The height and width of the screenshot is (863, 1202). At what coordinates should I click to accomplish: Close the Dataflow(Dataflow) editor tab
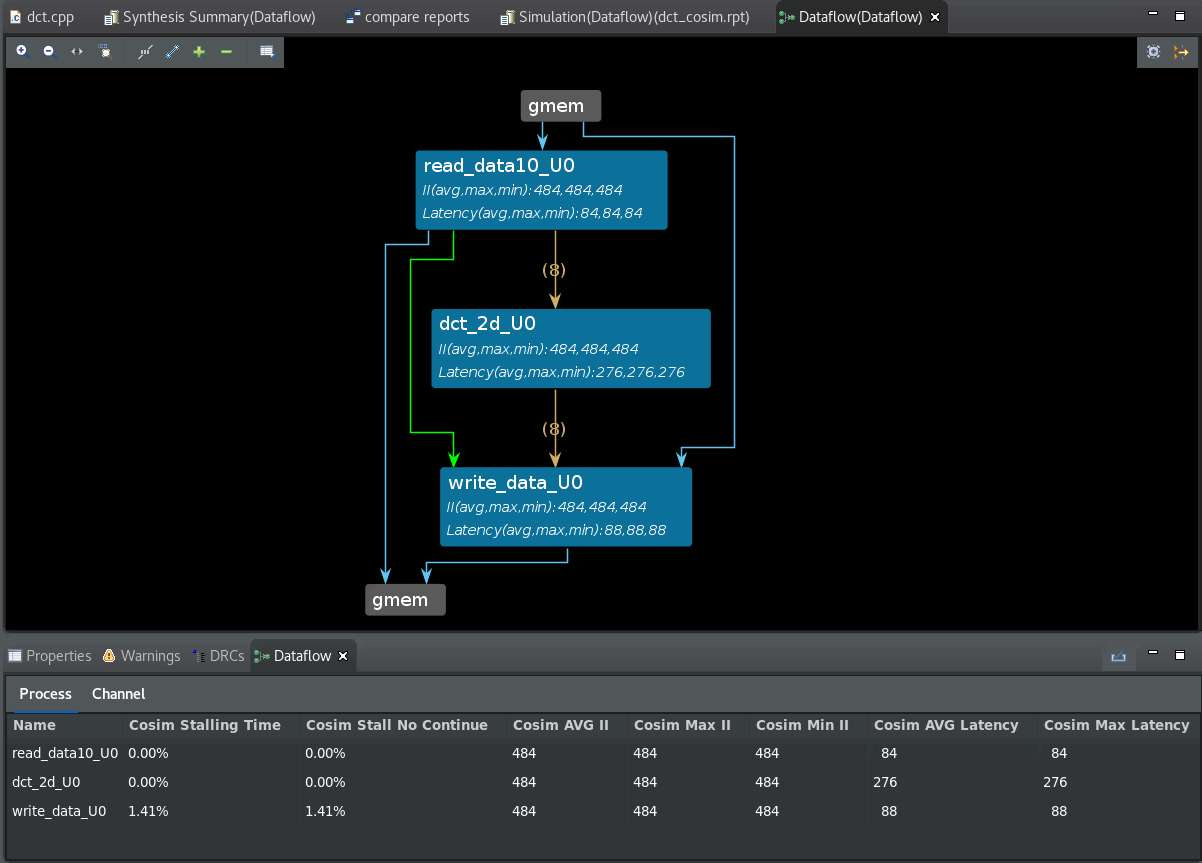[935, 17]
